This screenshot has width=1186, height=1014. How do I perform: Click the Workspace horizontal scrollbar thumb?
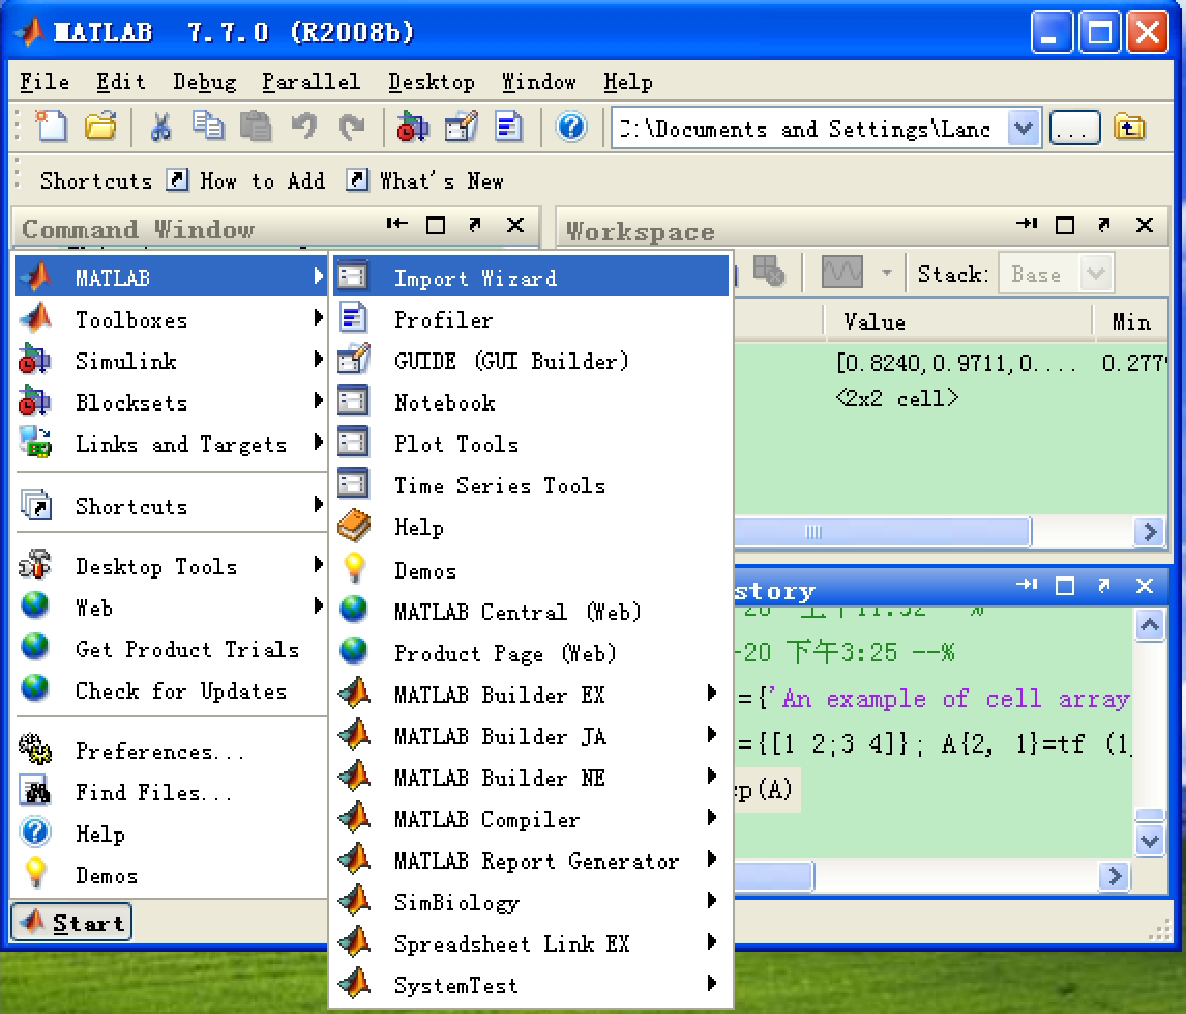[880, 532]
